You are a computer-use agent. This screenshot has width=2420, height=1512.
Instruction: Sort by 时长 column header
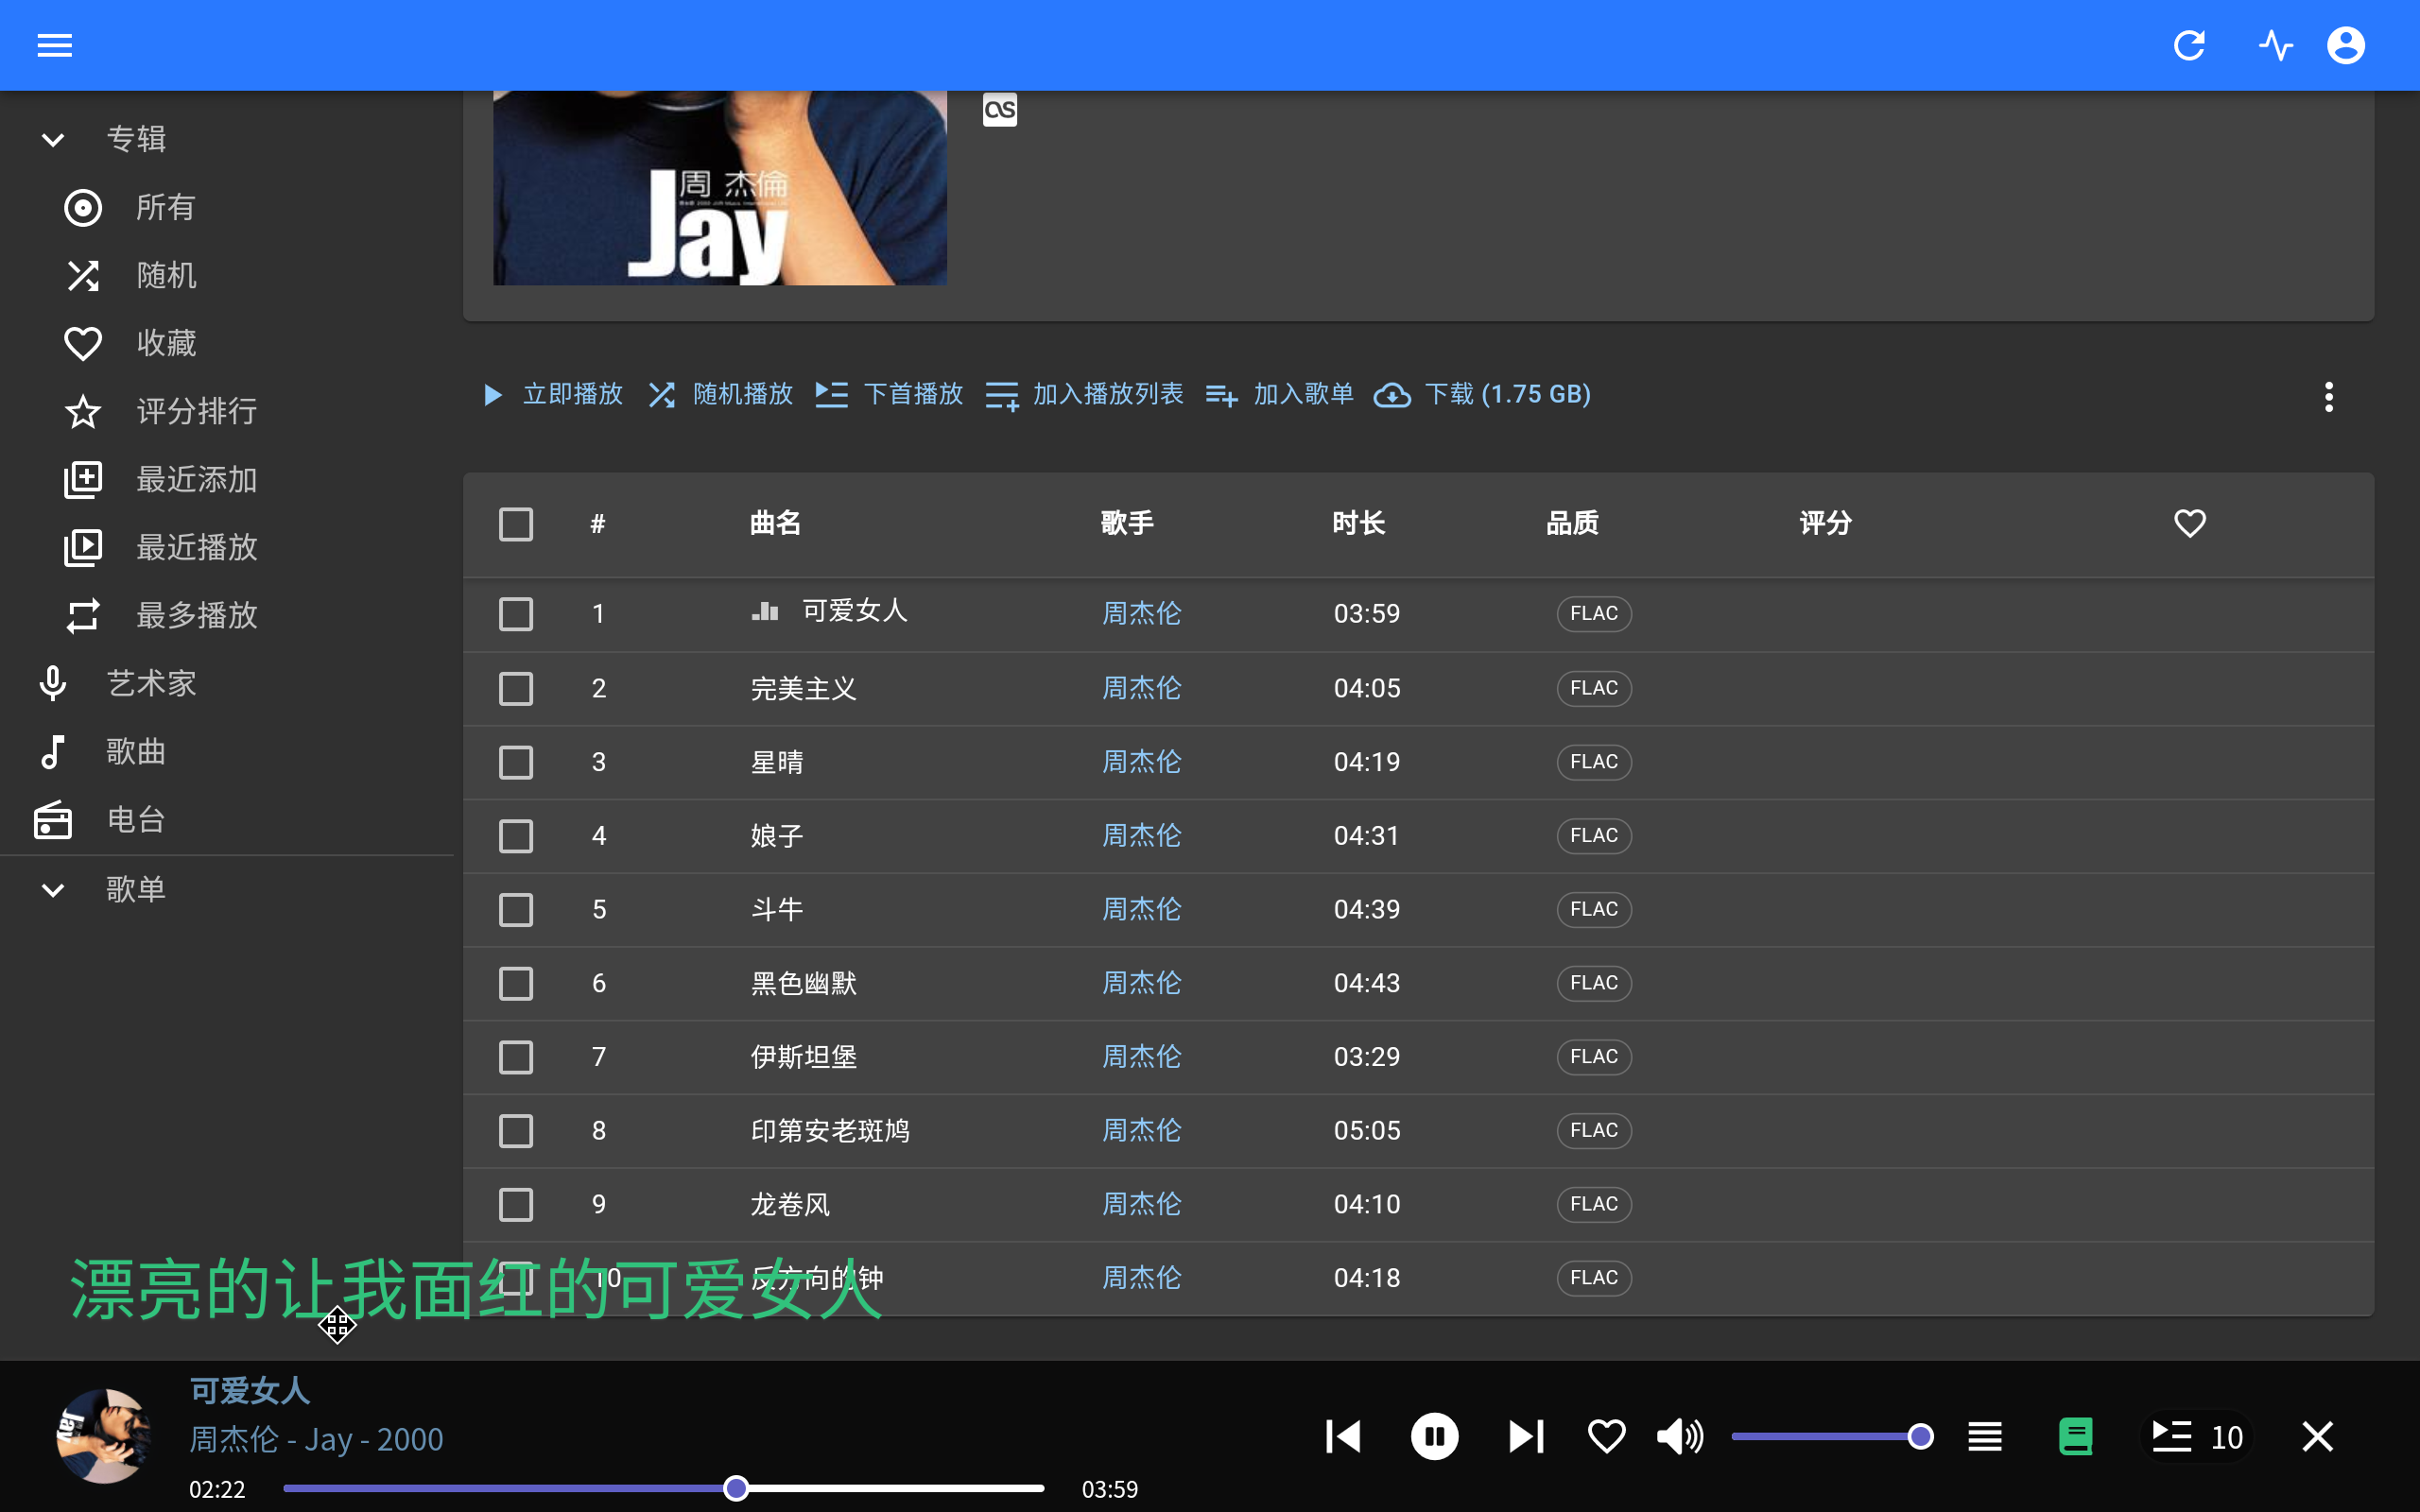click(1358, 523)
